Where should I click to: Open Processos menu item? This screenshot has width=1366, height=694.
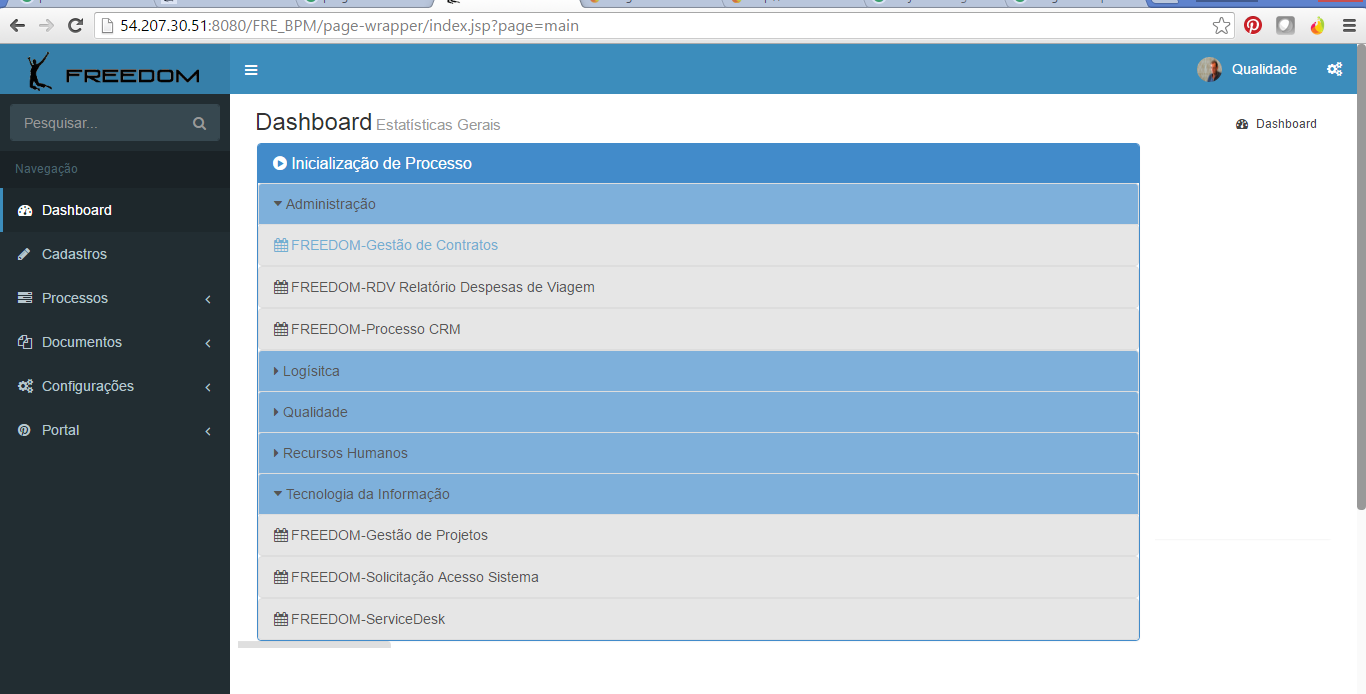tap(115, 298)
